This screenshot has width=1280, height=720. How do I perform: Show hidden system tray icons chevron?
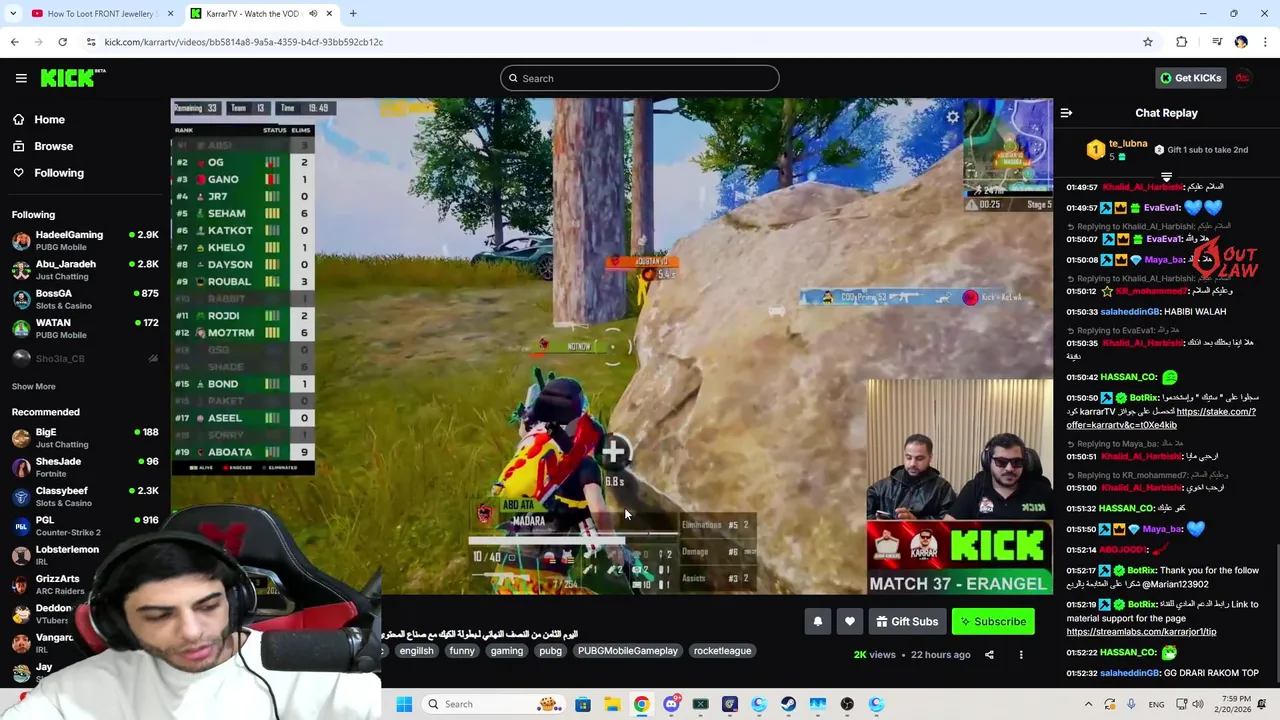click(1088, 704)
